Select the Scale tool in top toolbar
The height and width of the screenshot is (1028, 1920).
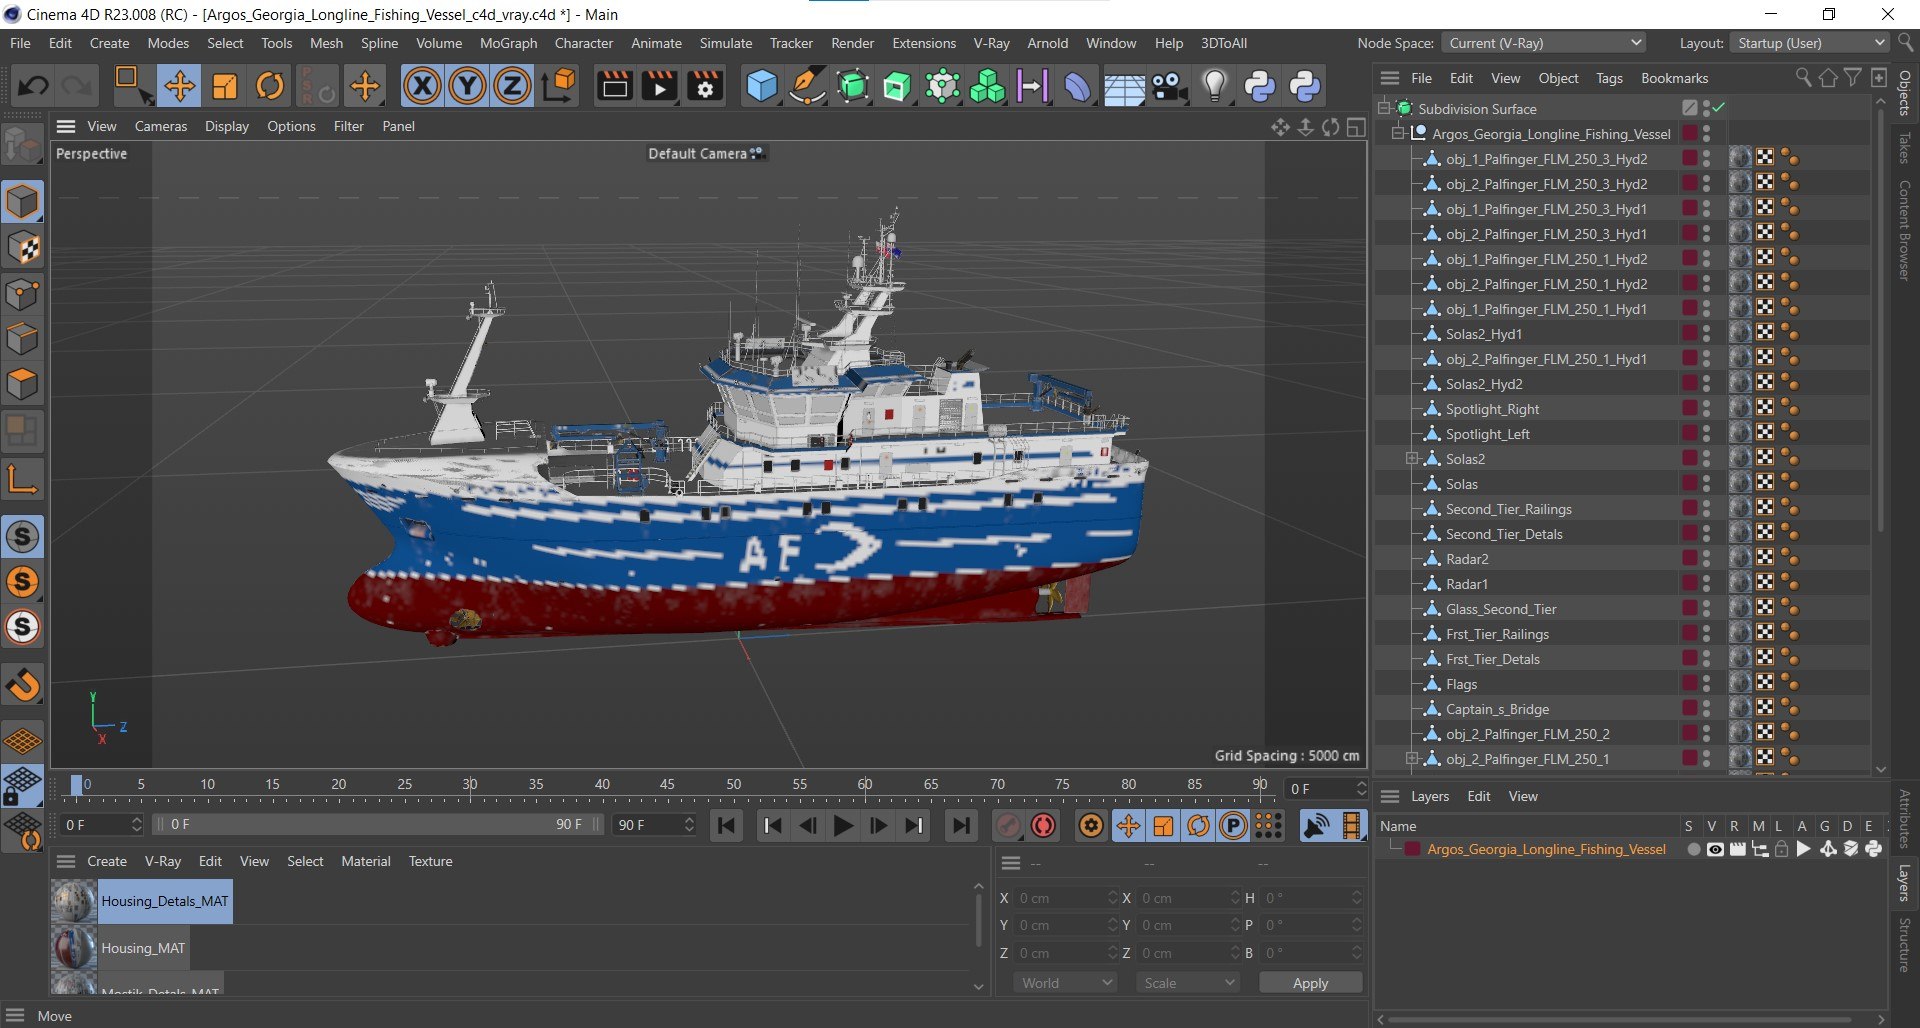pyautogui.click(x=225, y=86)
